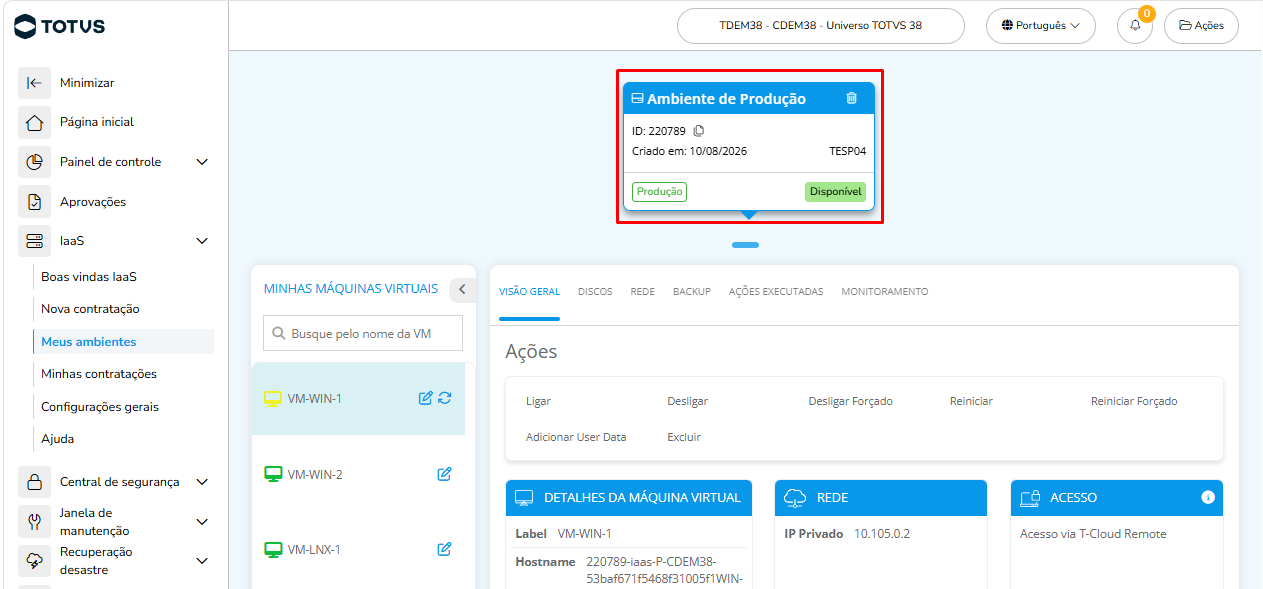Click the Central de segurança lock icon

tap(34, 482)
